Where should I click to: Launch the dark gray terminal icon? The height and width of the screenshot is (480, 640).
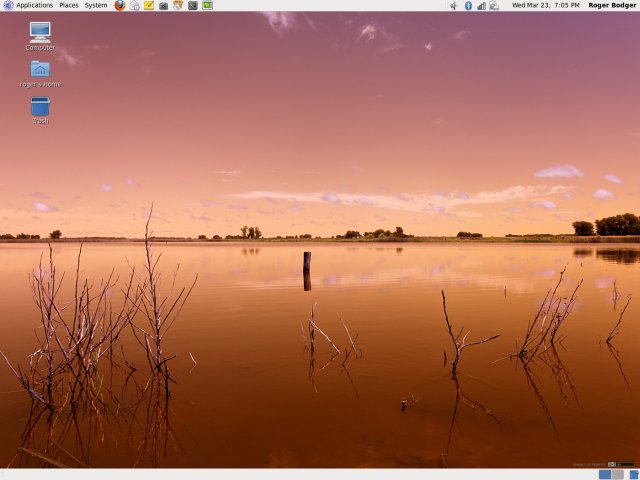(193, 5)
